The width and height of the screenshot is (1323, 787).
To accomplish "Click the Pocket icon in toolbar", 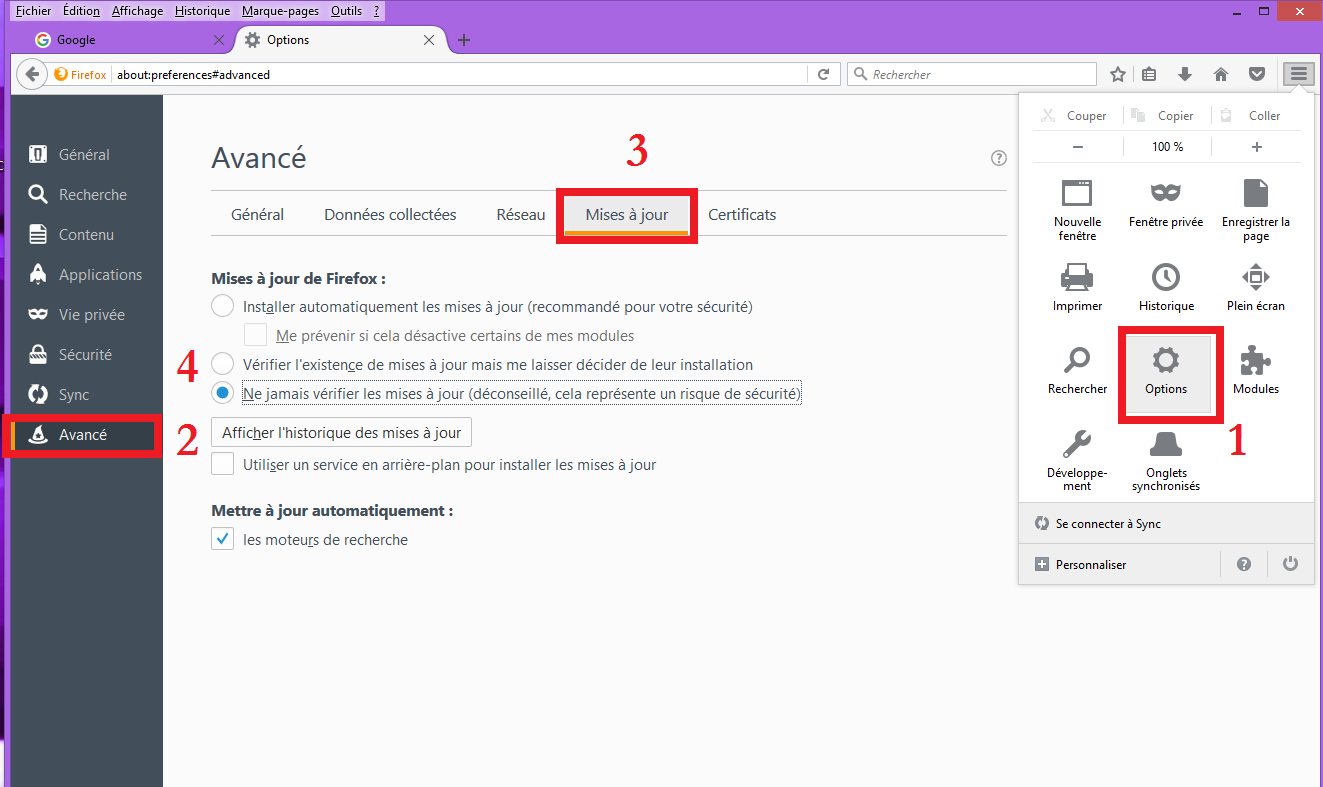I will coord(1257,74).
